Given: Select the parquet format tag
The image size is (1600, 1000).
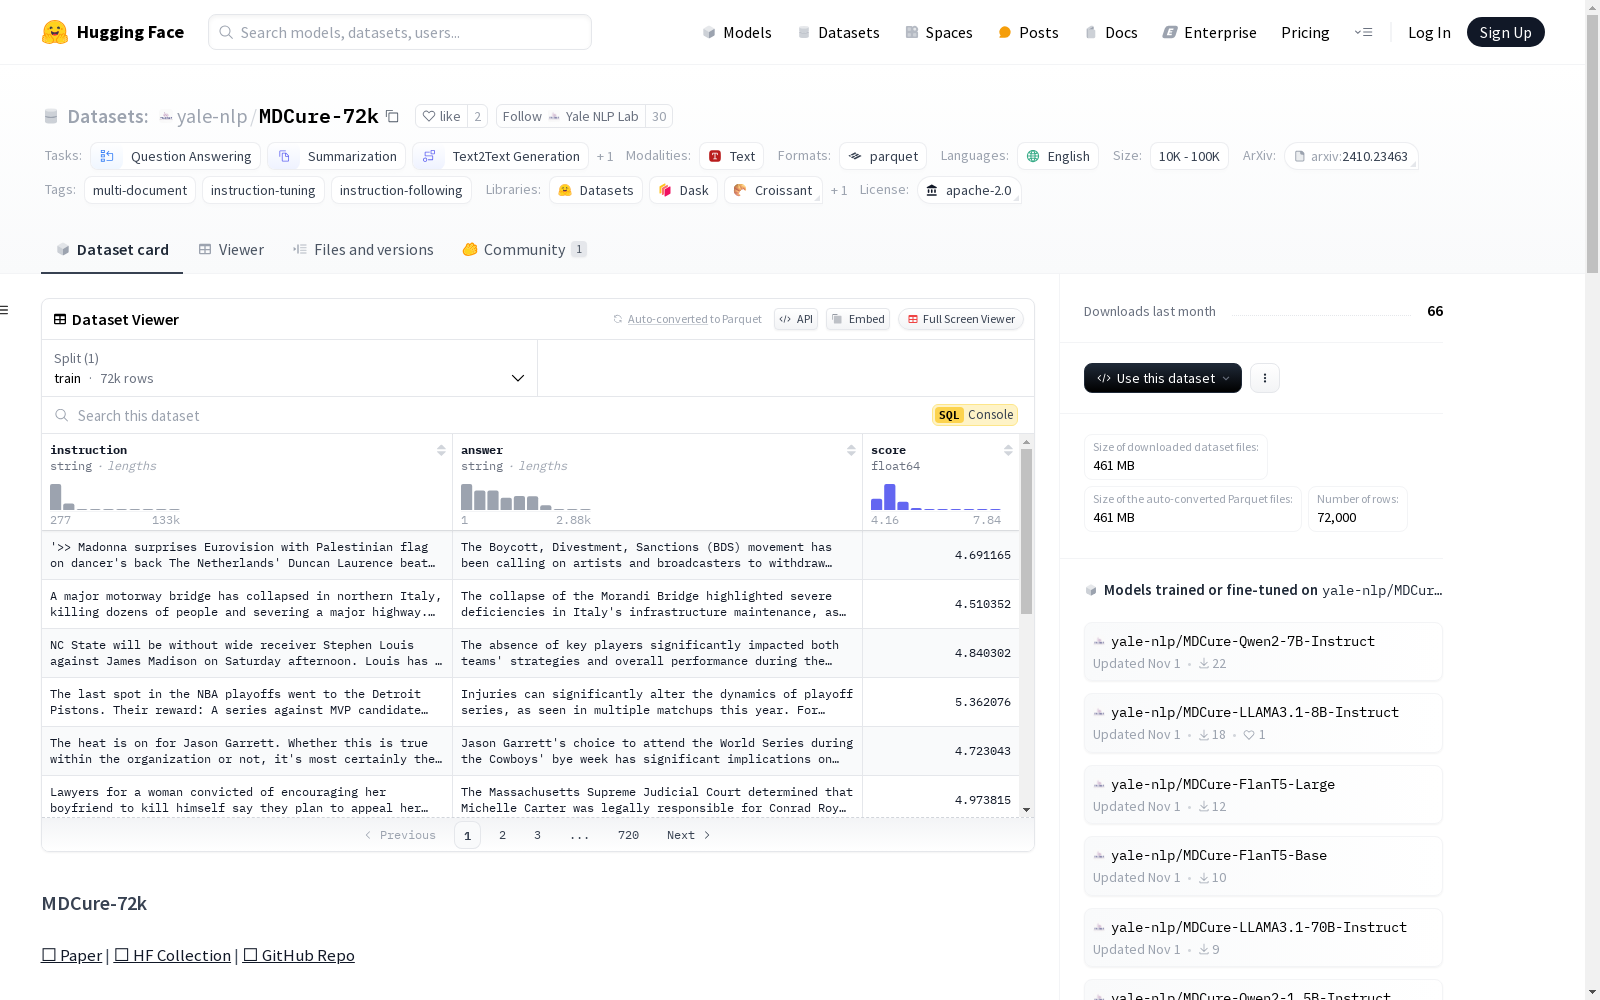Looking at the screenshot, I should pyautogui.click(x=883, y=156).
